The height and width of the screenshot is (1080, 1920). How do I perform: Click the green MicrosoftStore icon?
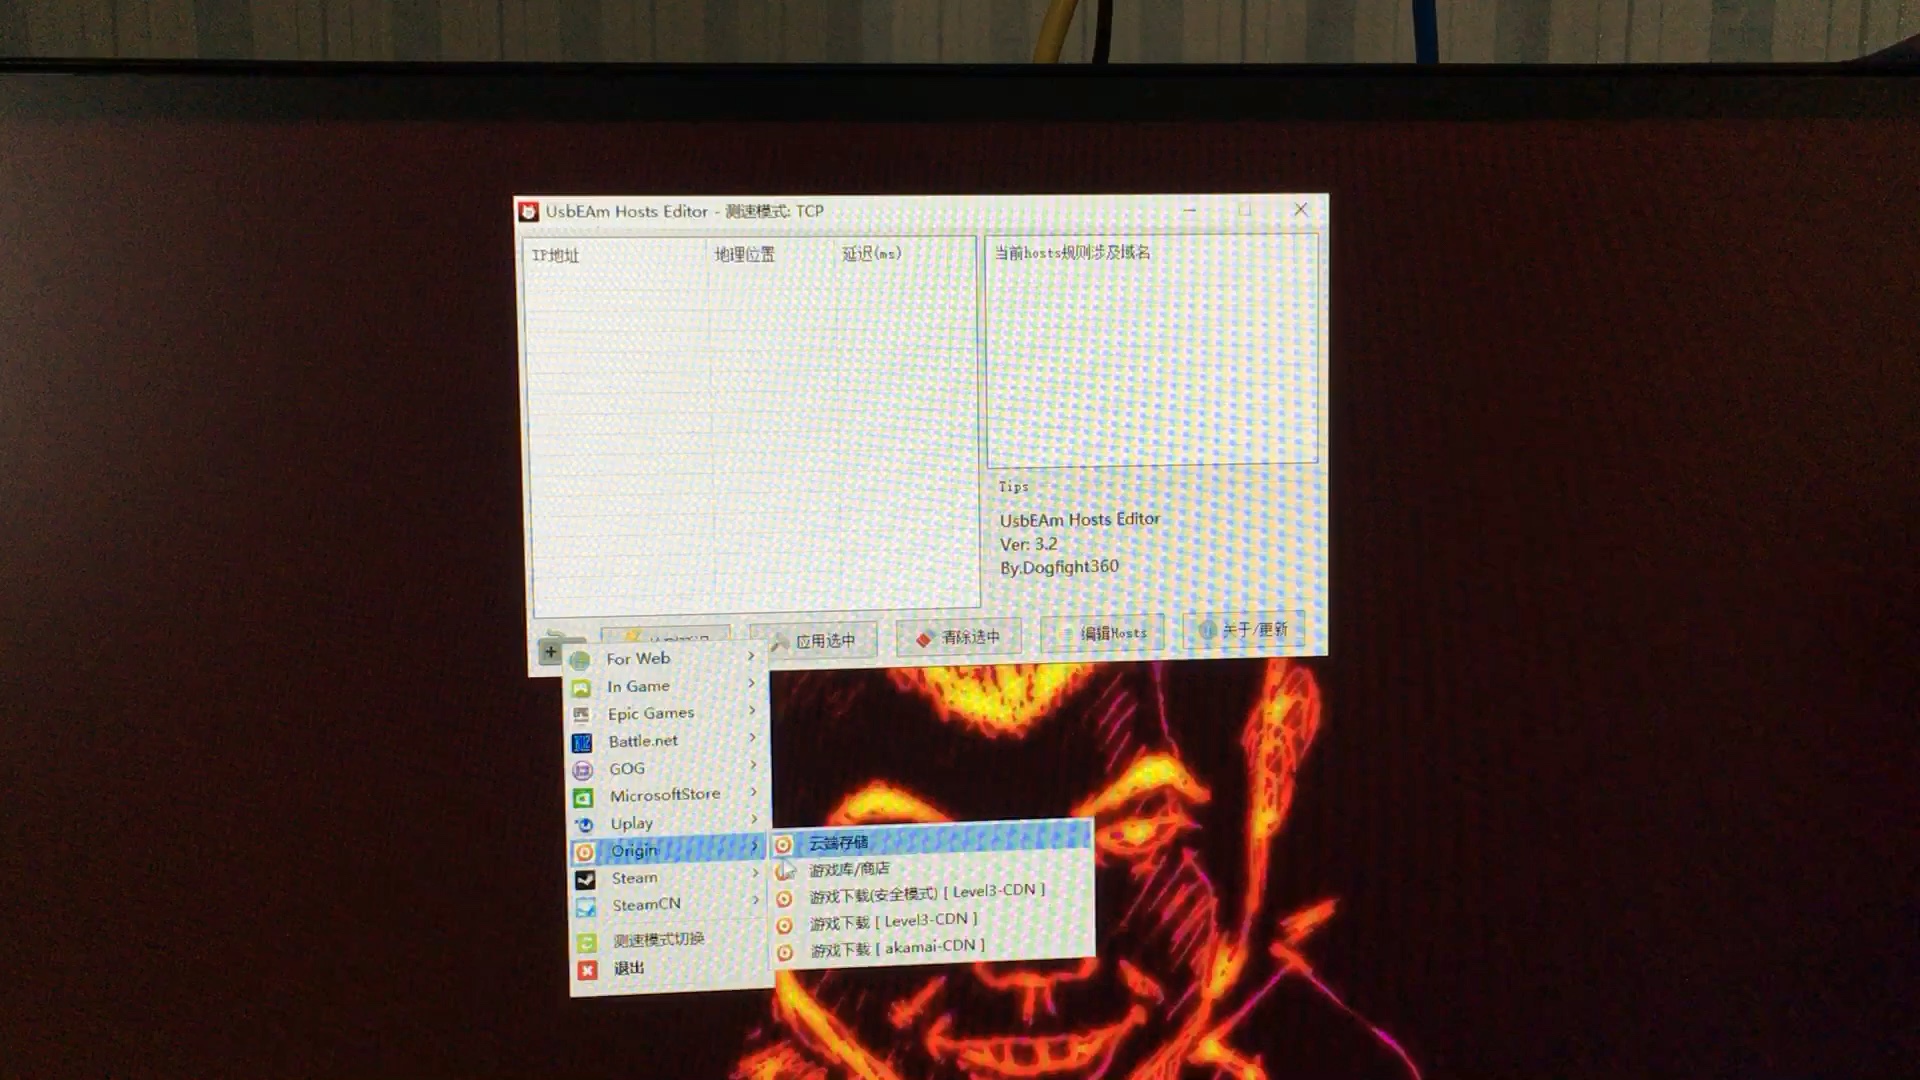coord(583,798)
